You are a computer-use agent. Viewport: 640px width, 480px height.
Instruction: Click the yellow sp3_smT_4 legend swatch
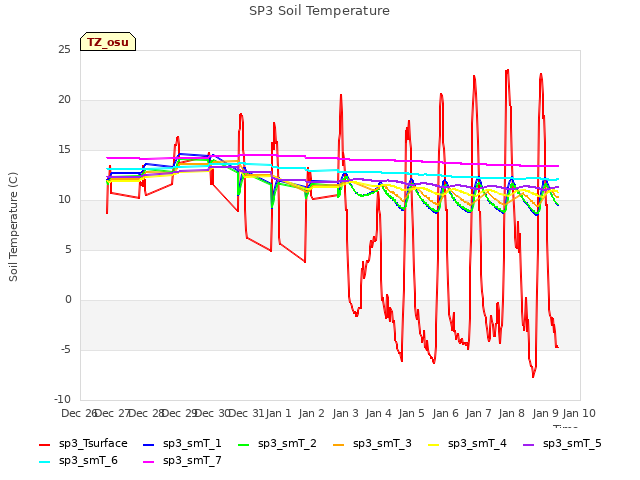pyautogui.click(x=434, y=444)
